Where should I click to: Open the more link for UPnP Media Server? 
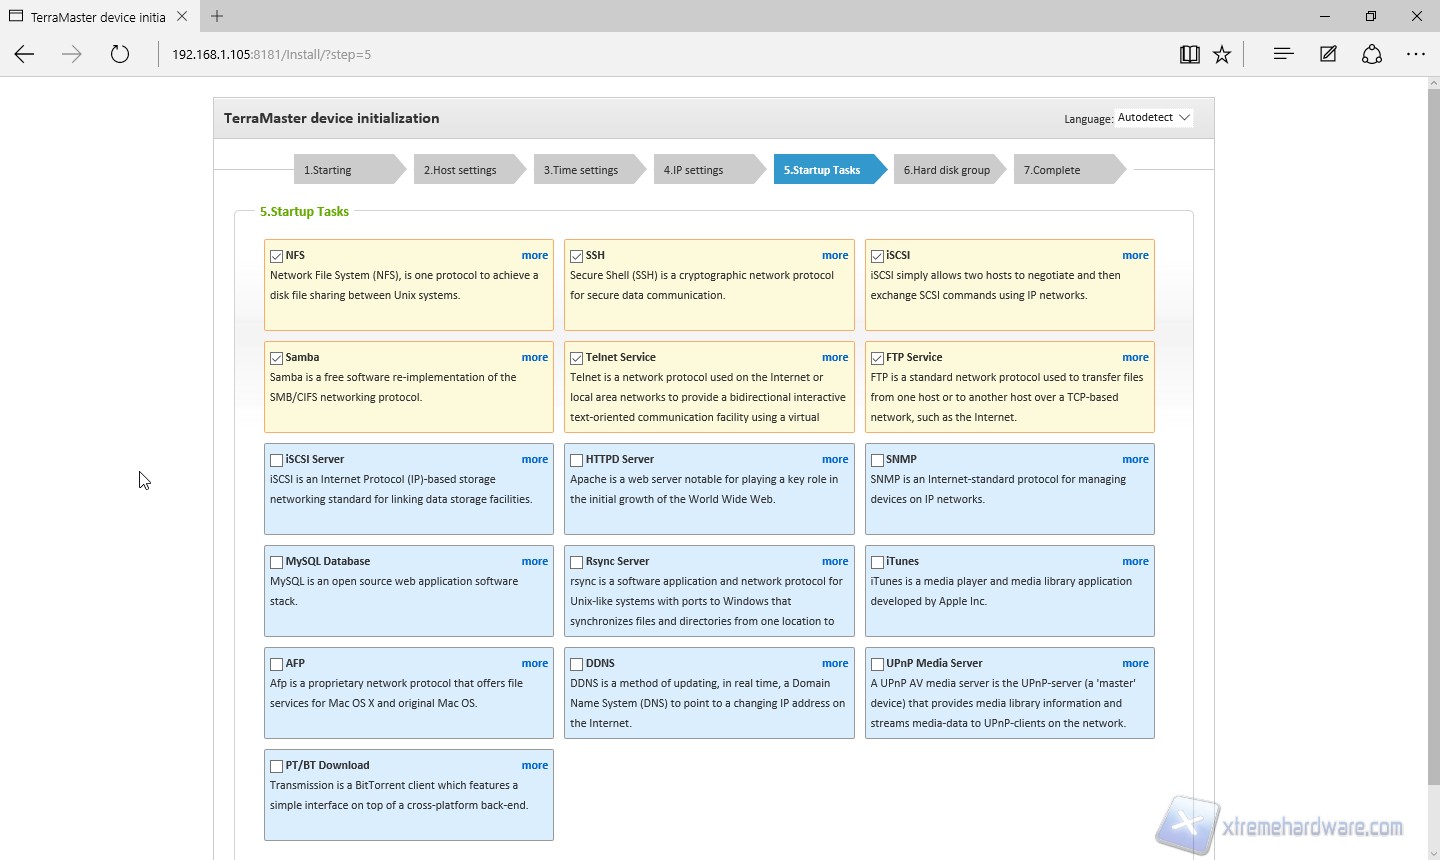click(x=1135, y=664)
